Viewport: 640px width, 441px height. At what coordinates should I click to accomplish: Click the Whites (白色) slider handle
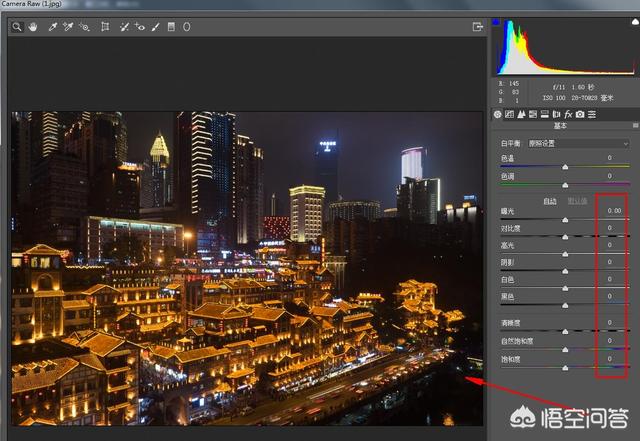(565, 289)
